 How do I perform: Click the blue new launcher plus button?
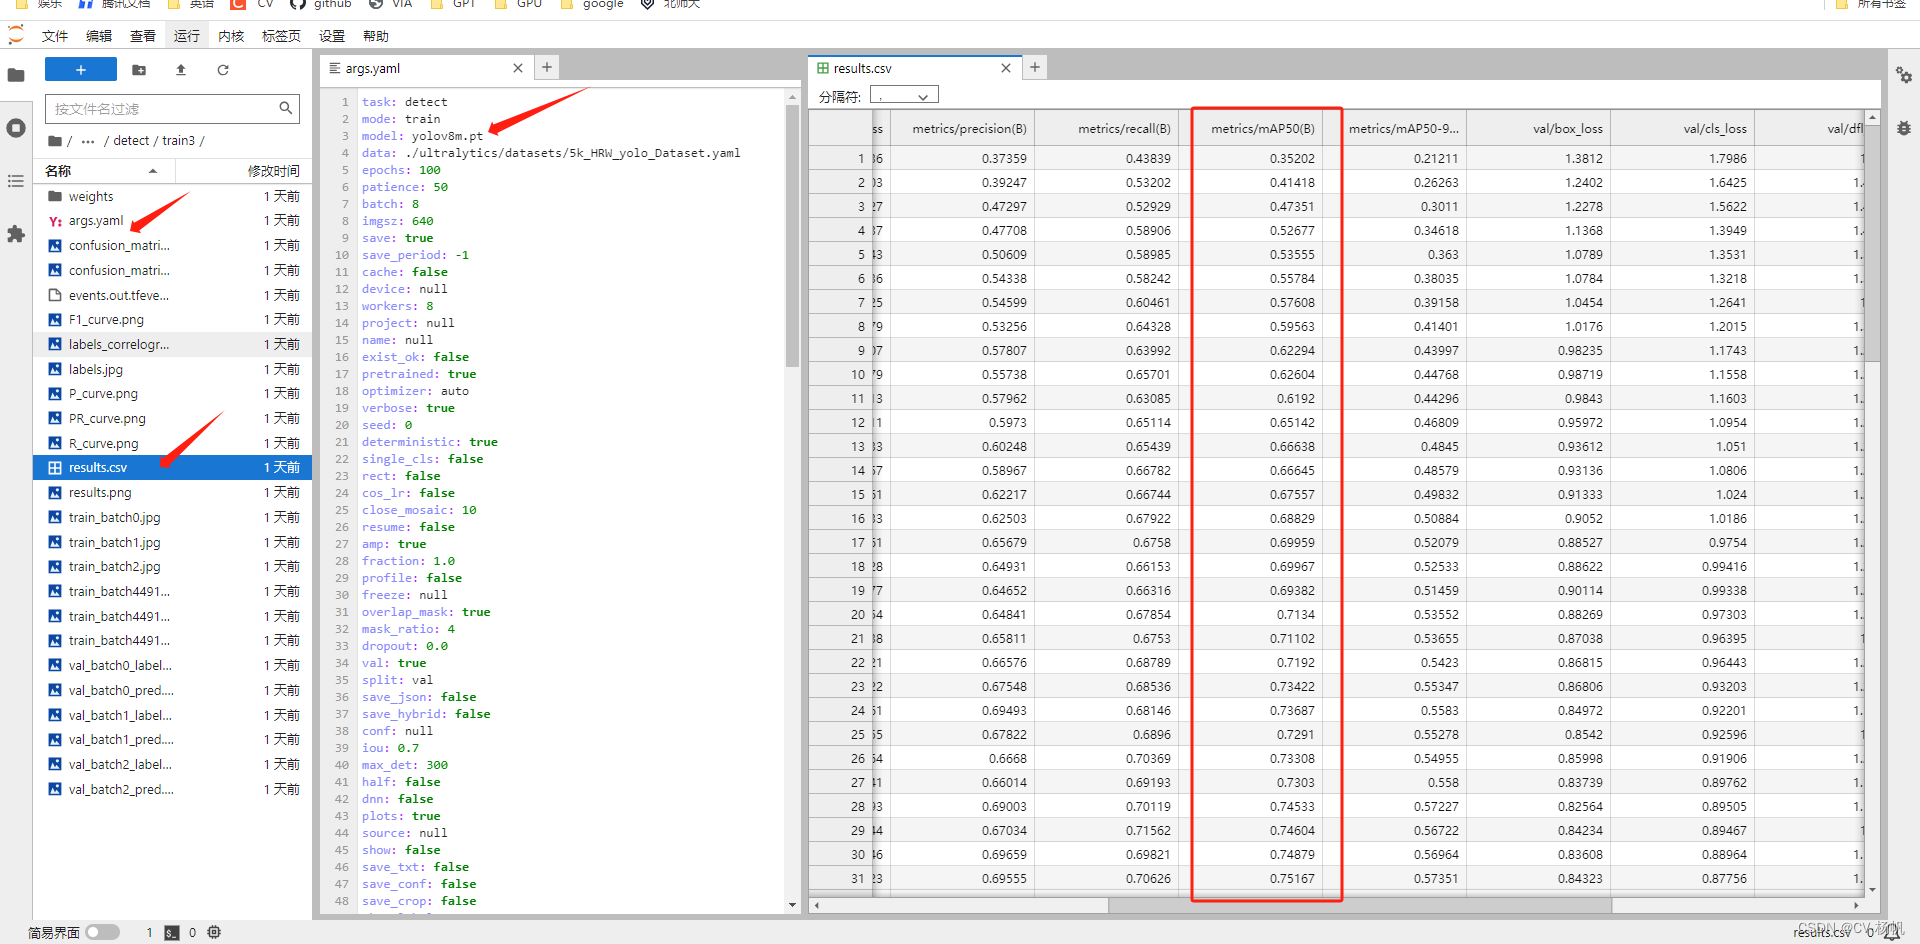coord(81,69)
